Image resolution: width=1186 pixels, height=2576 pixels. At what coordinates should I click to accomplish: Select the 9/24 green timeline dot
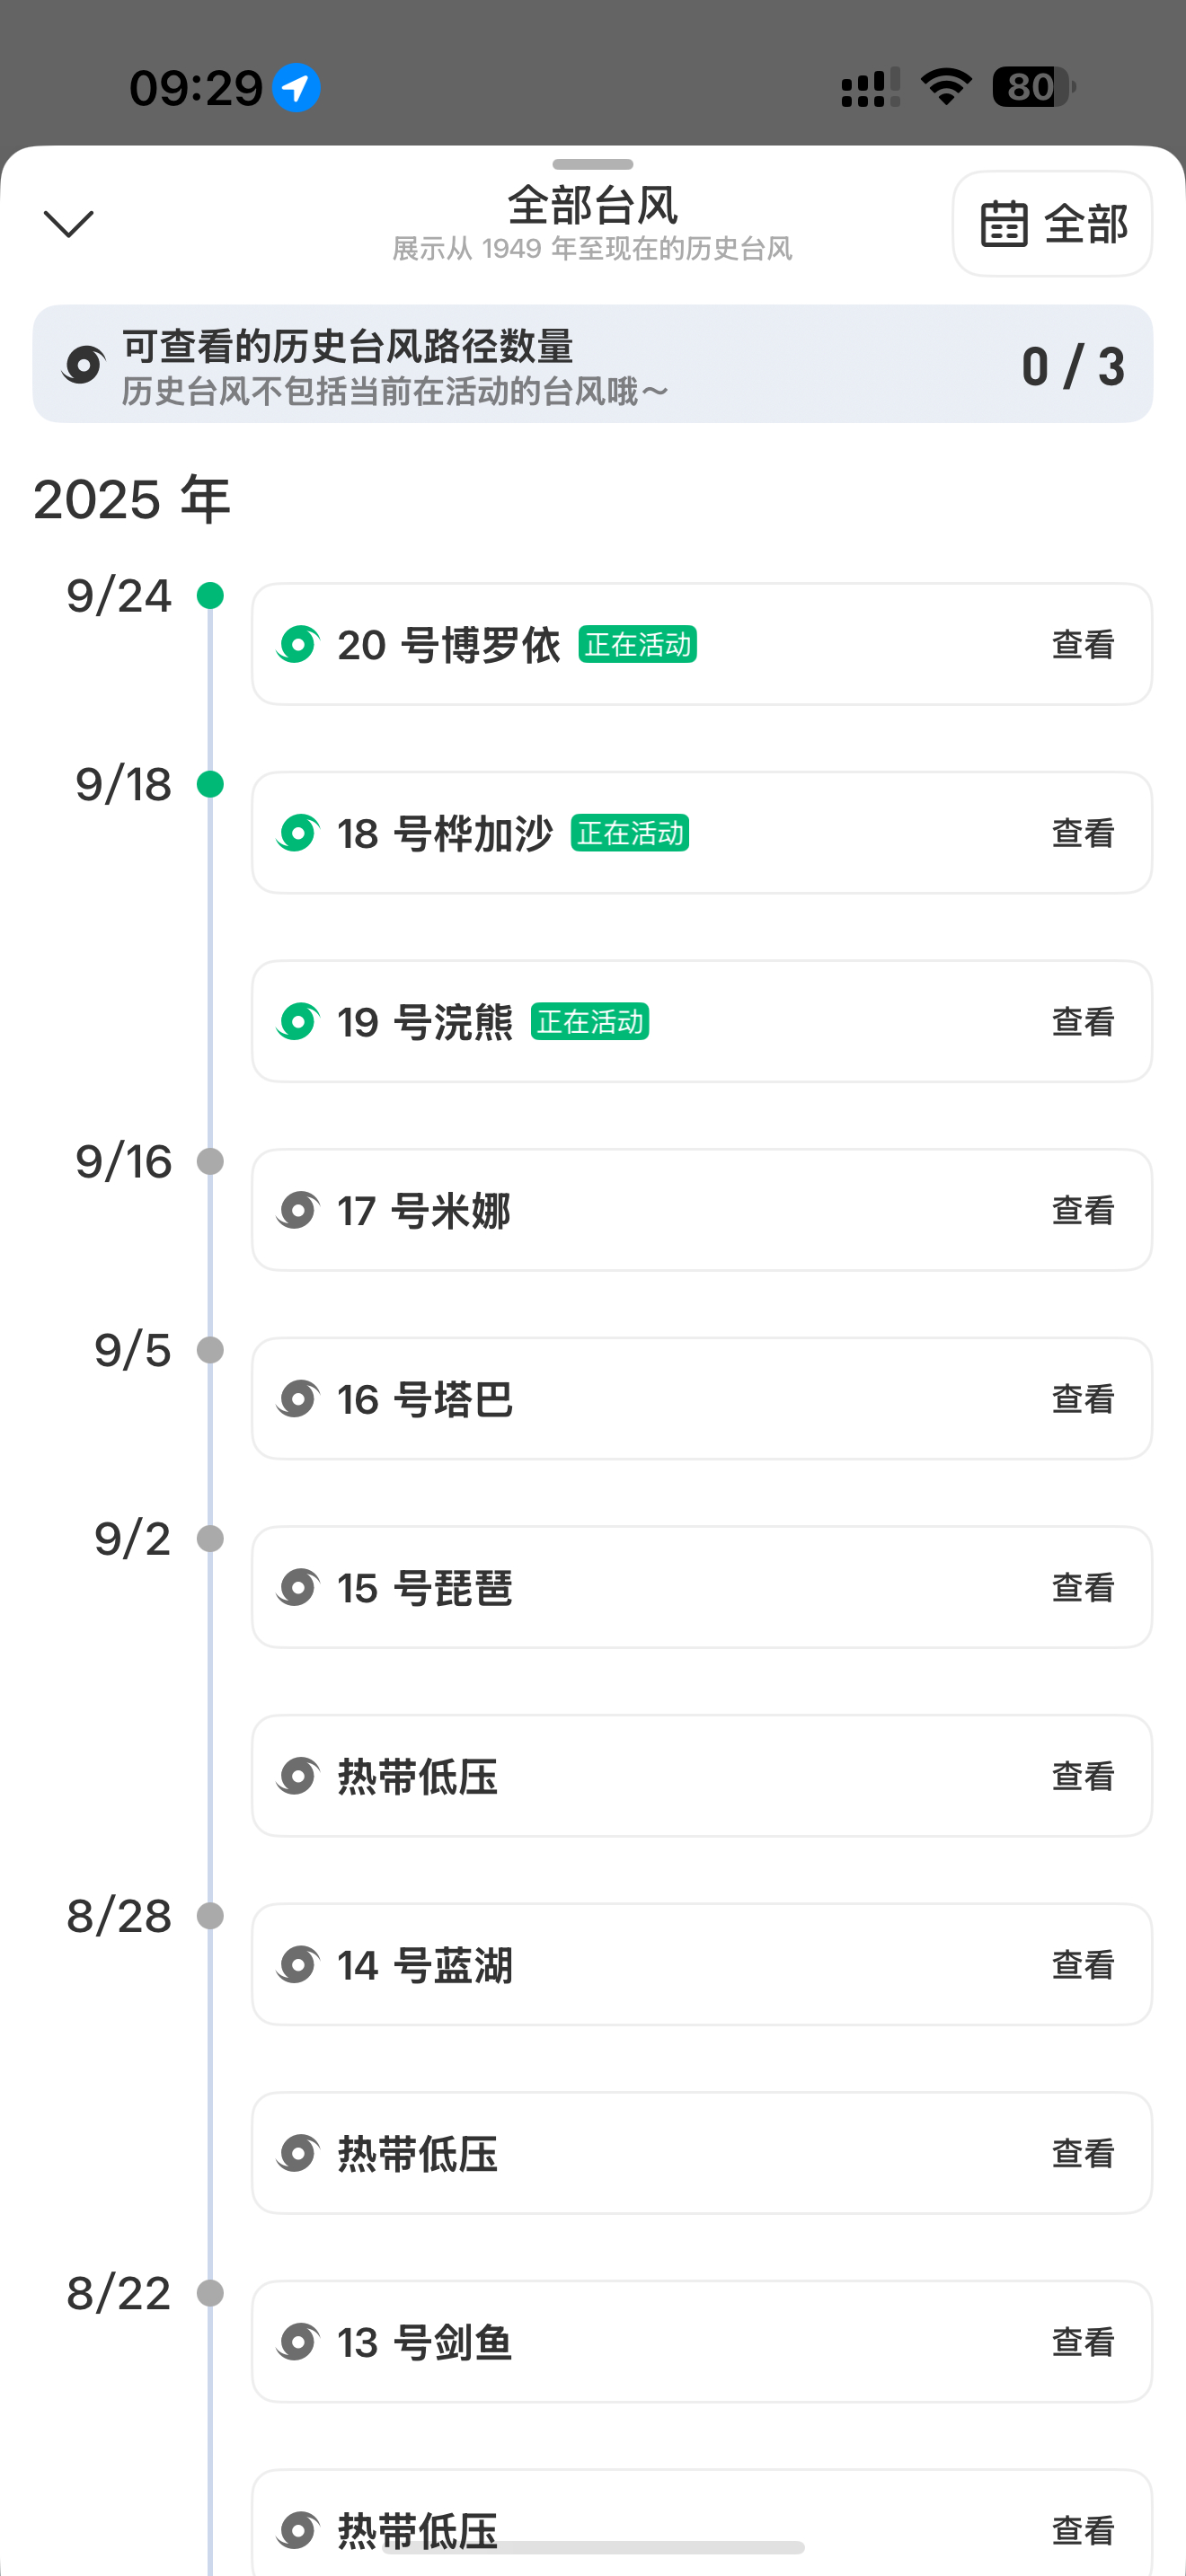210,596
